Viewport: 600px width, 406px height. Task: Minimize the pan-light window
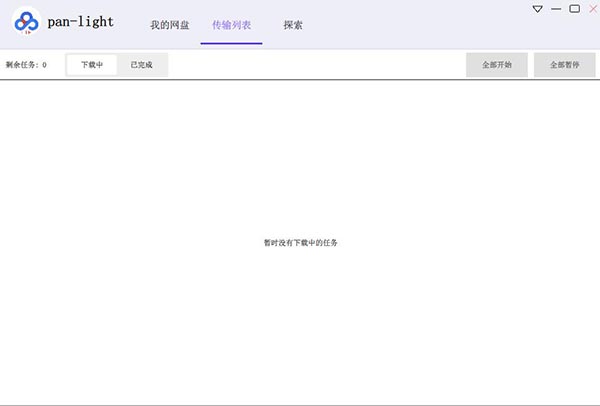click(556, 9)
